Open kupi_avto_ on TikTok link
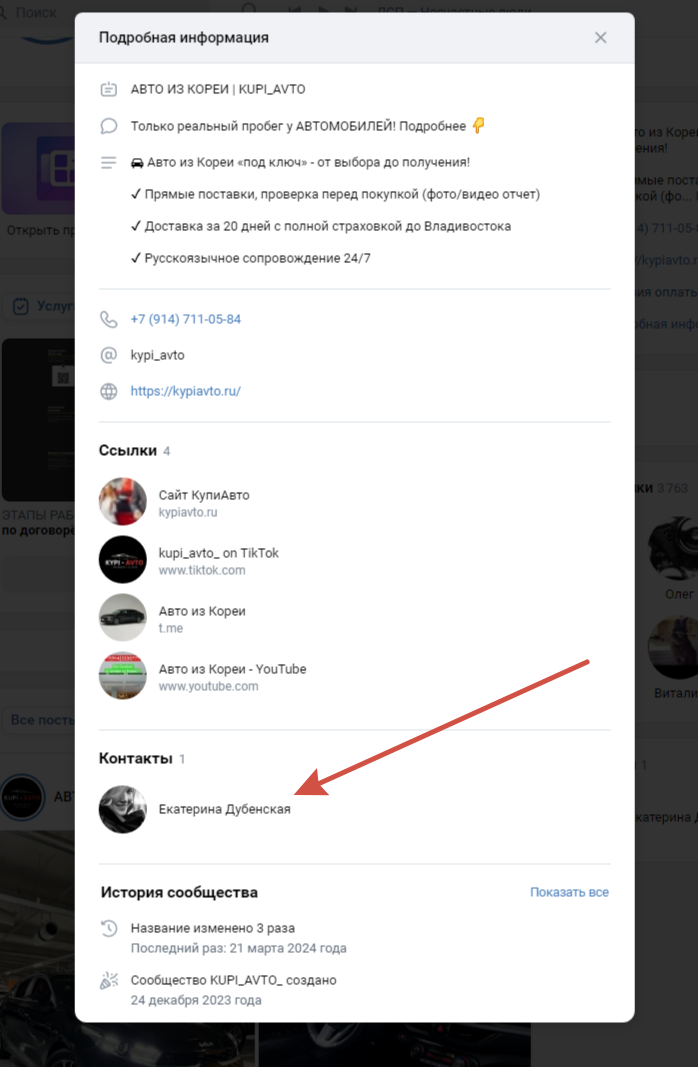Viewport: 698px width, 1067px height. point(218,553)
